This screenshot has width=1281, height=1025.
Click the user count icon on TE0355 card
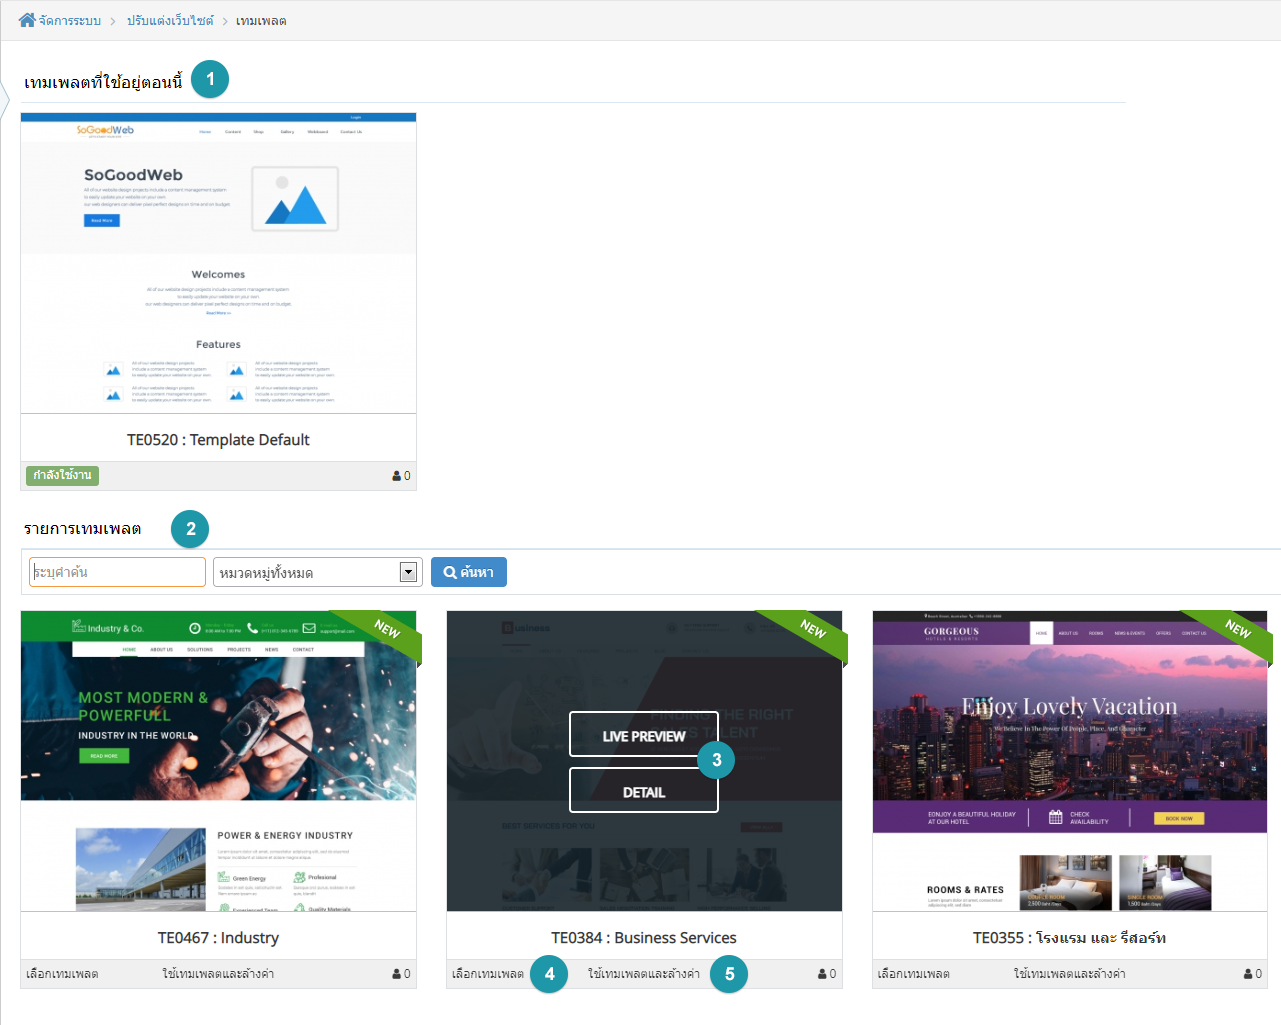pos(1248,974)
